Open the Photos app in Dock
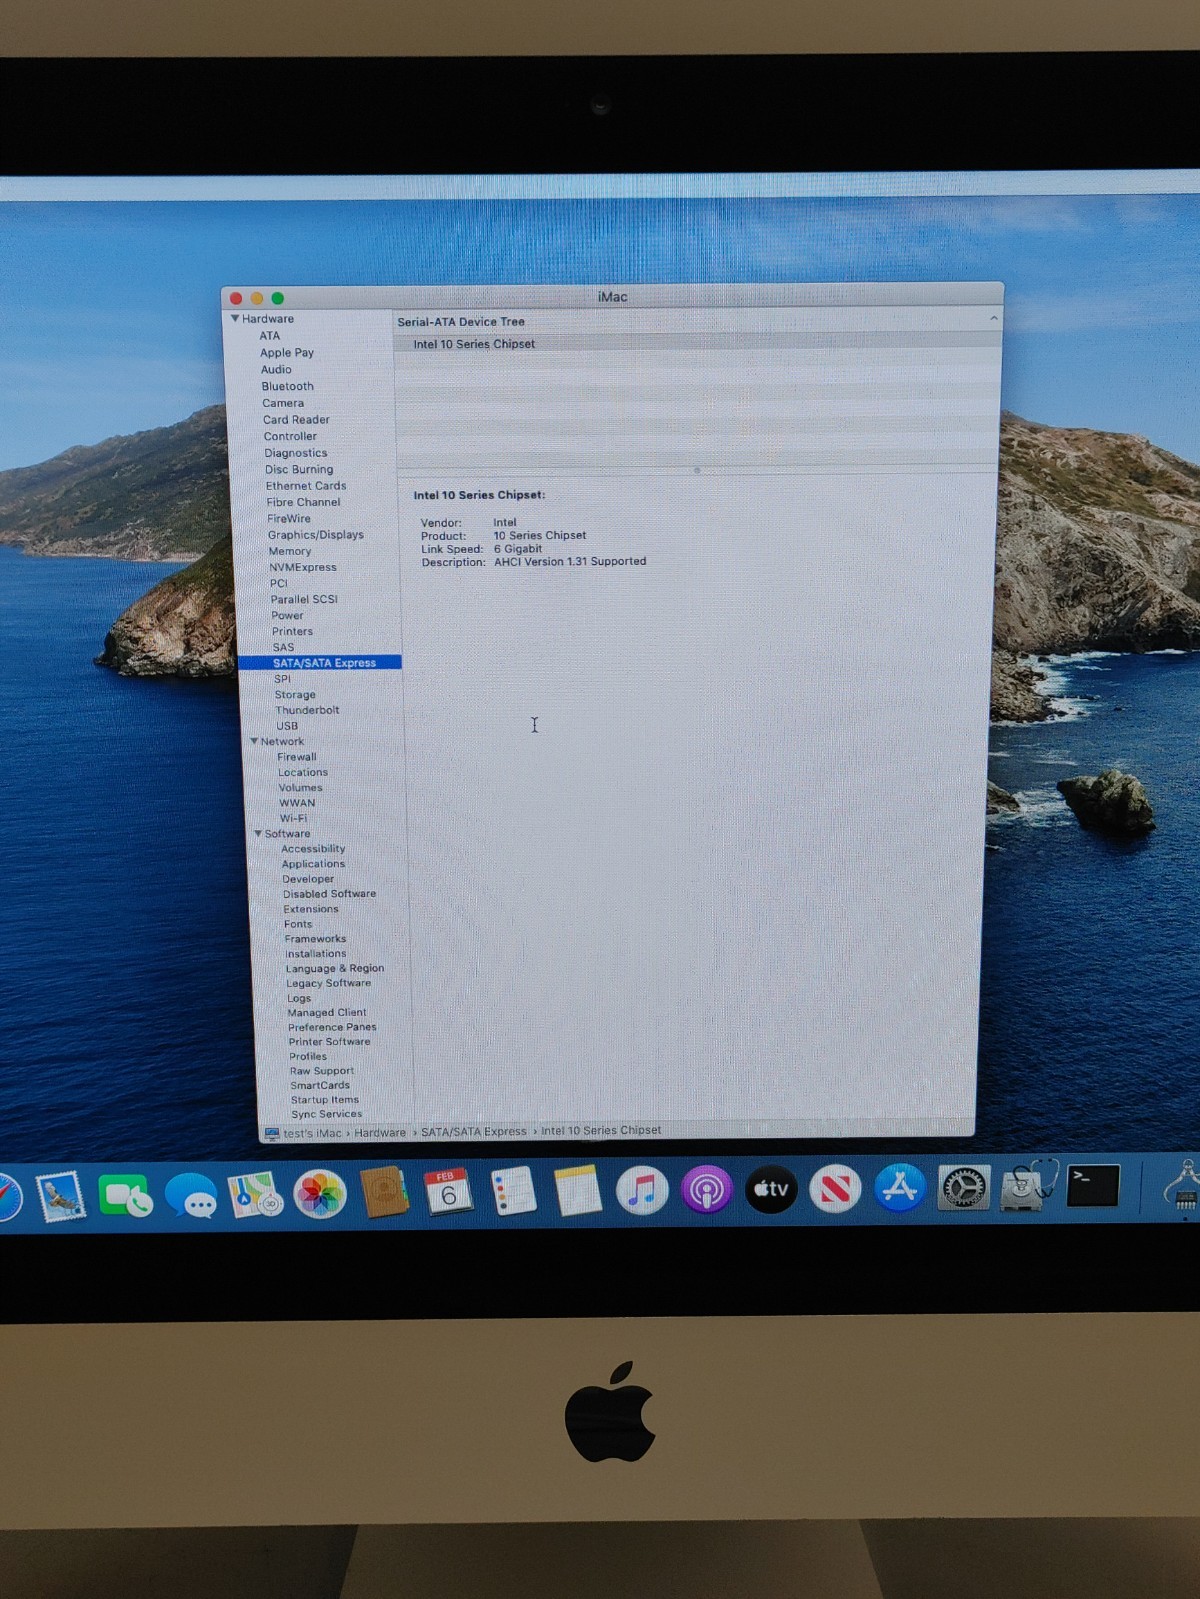1200x1599 pixels. 320,1194
